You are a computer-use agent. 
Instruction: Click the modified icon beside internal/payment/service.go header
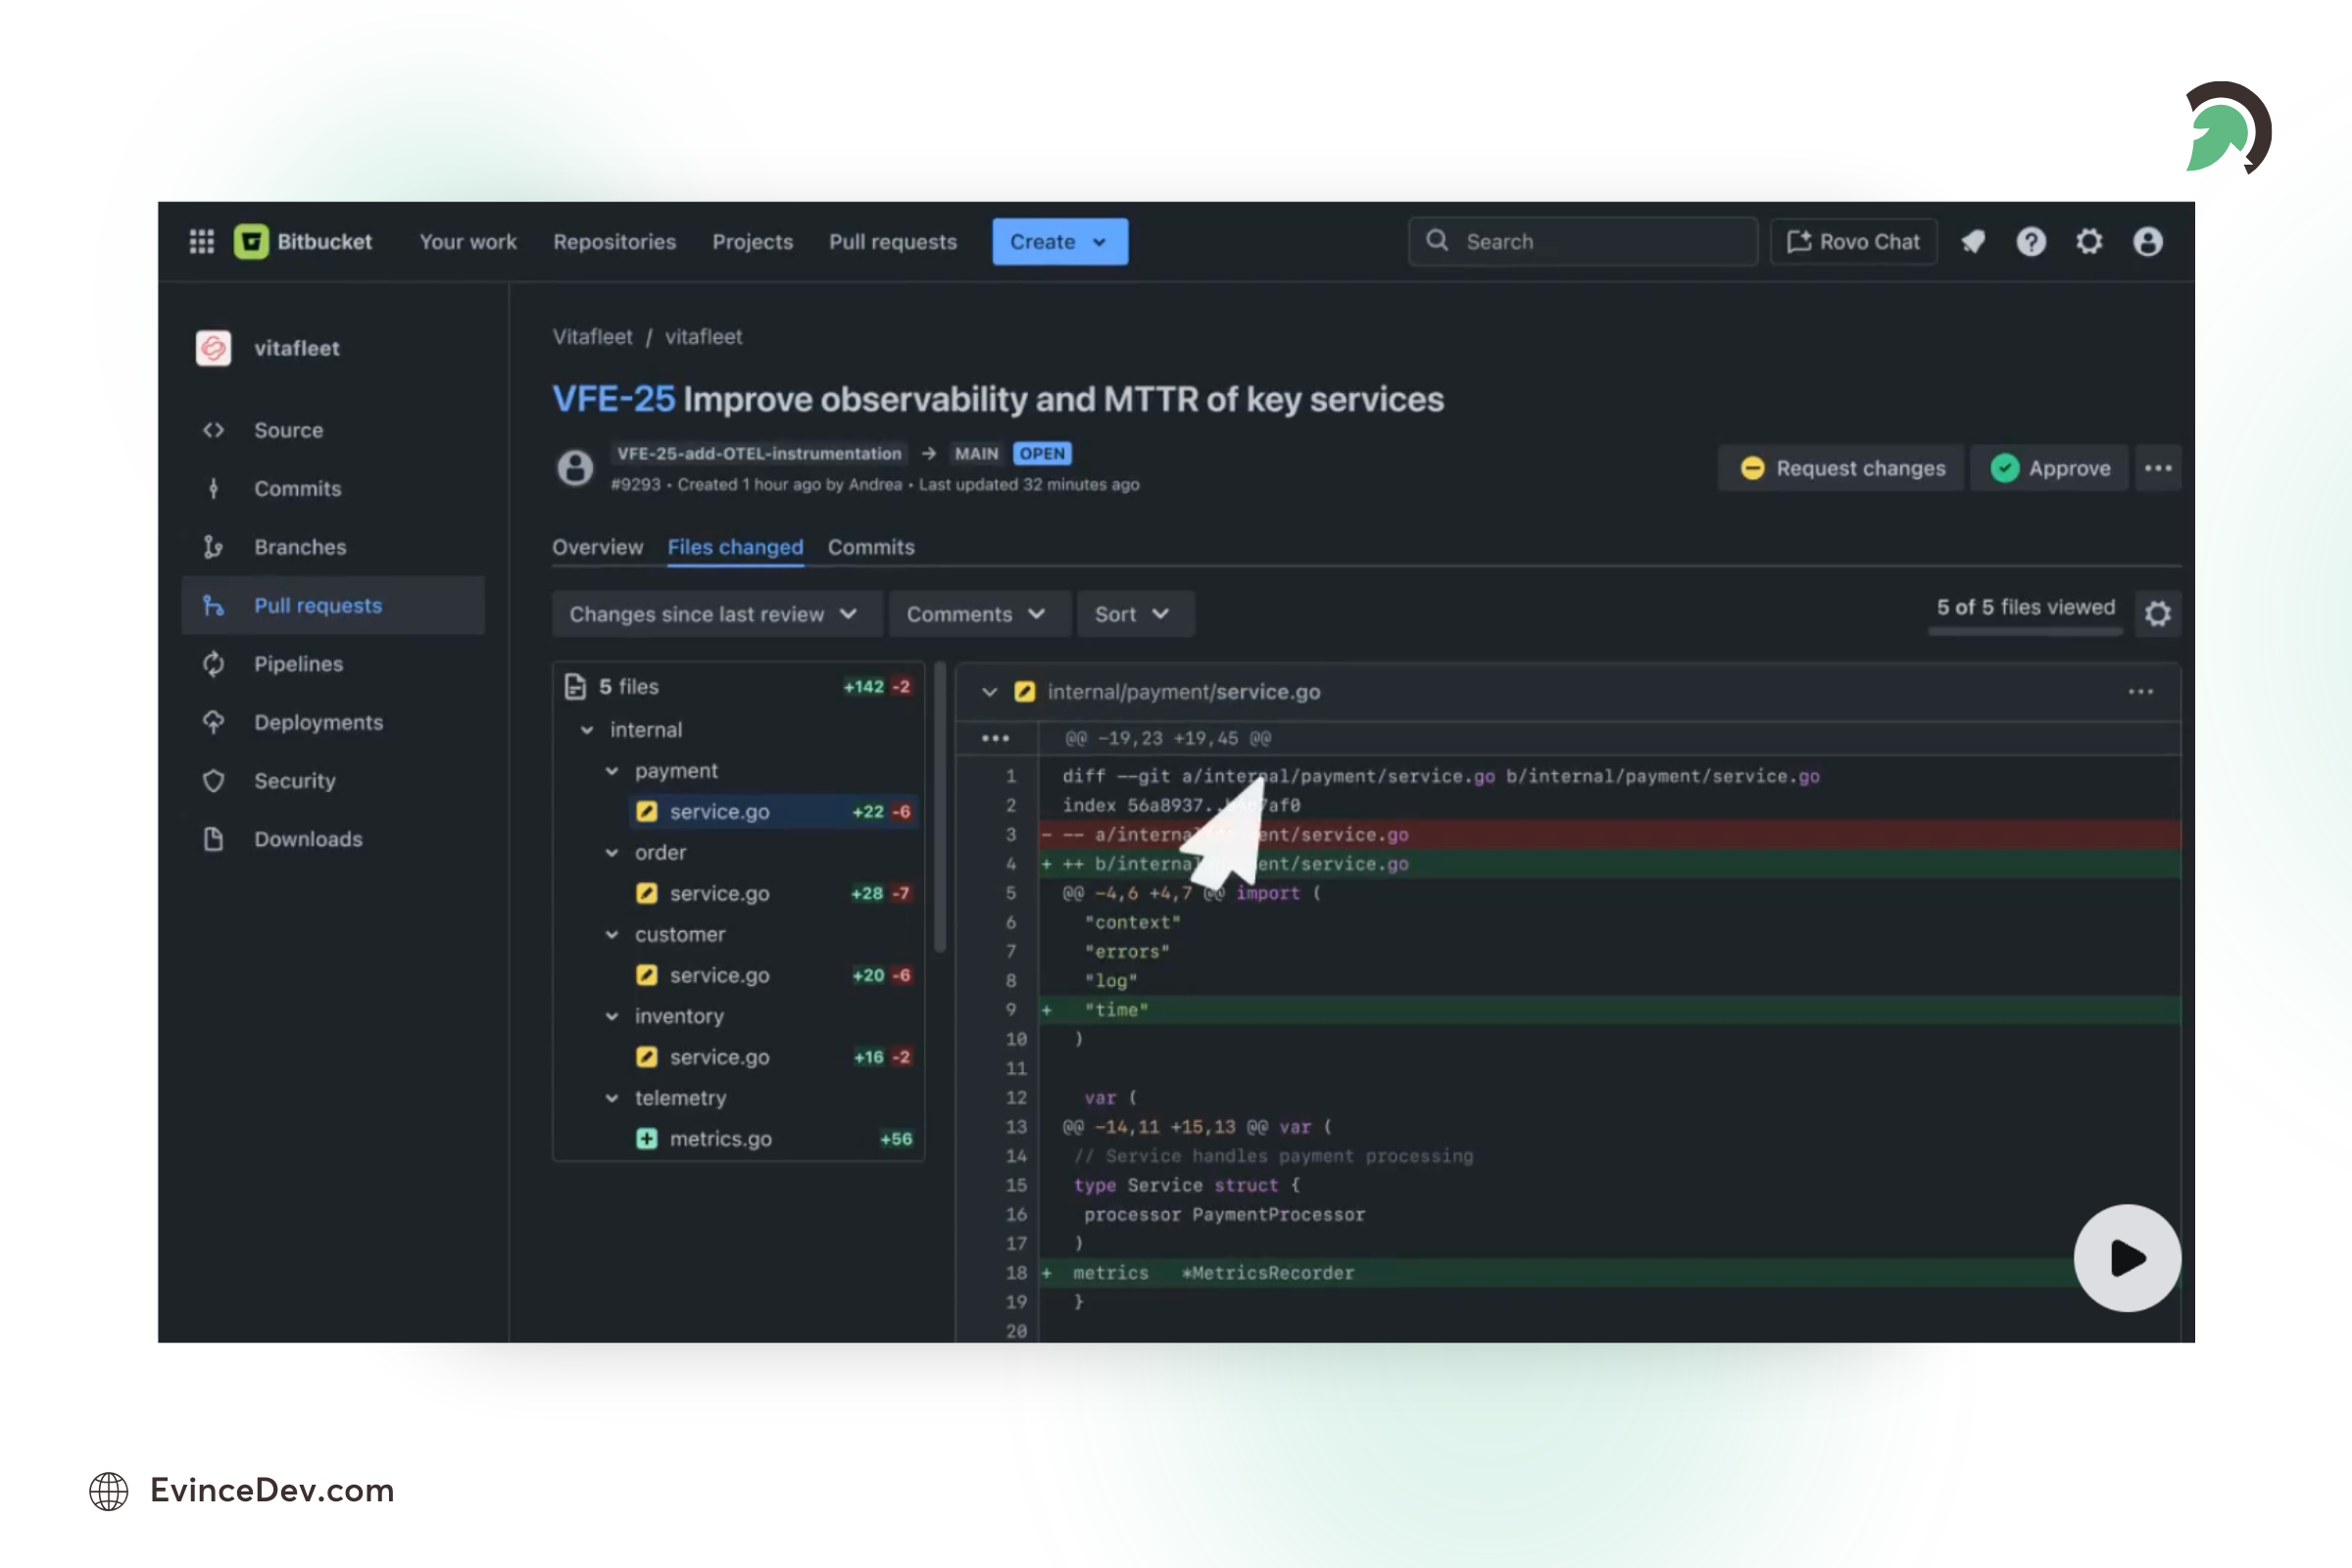click(x=1025, y=692)
